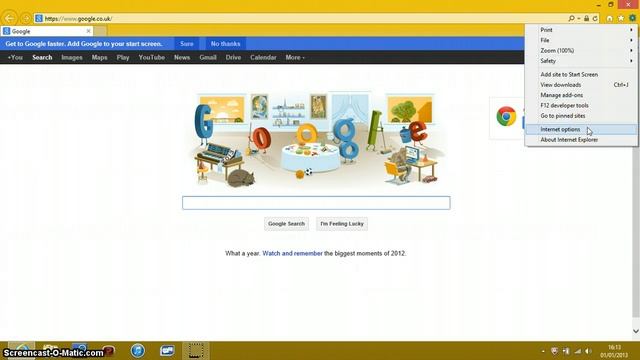
Task: Open YouTube in the Google bar
Action: (151, 58)
